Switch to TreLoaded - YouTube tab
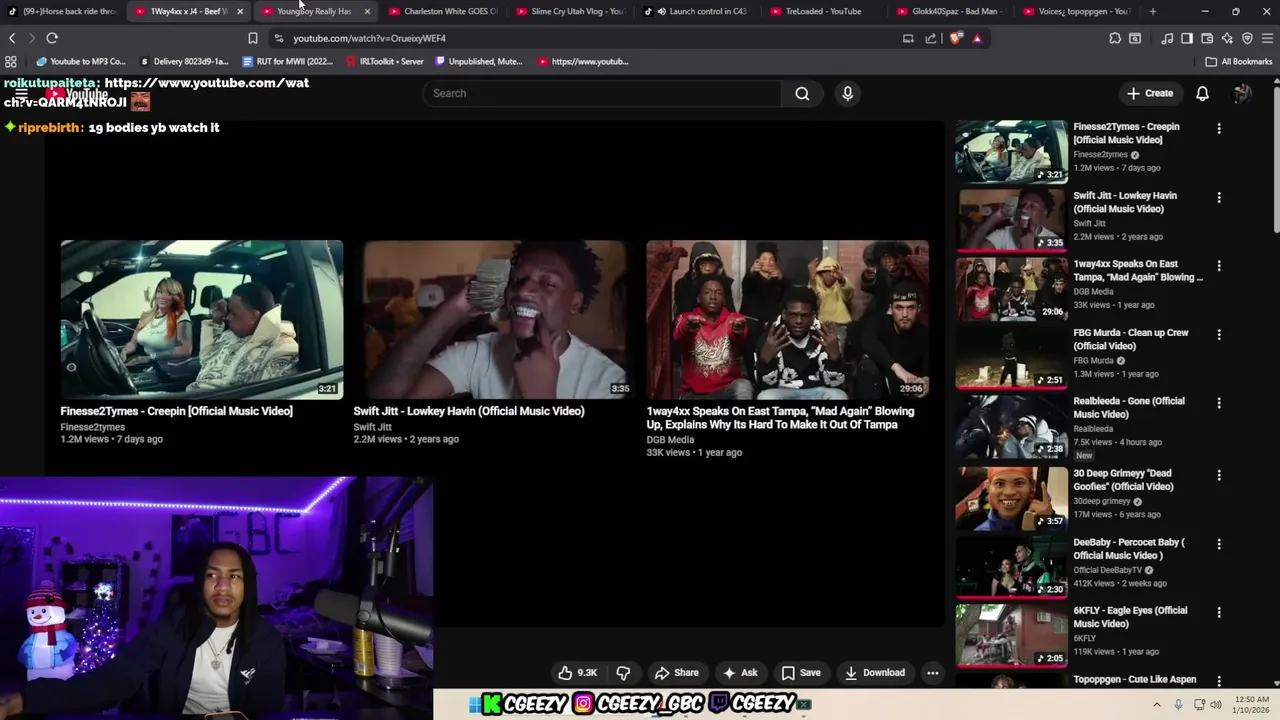This screenshot has width=1280, height=720. pos(824,11)
